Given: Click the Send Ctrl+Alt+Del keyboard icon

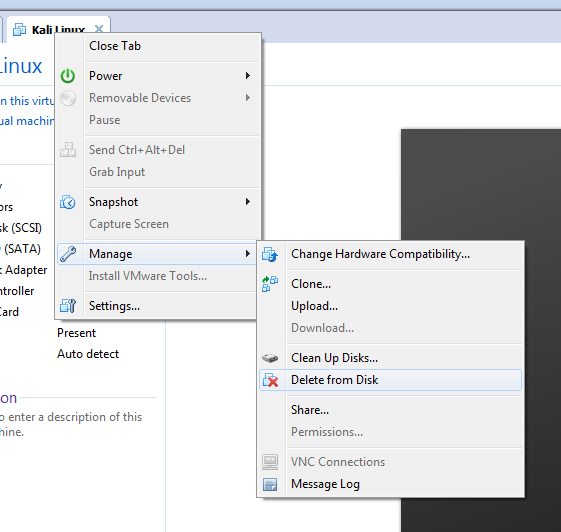Looking at the screenshot, I should pyautogui.click(x=68, y=150).
